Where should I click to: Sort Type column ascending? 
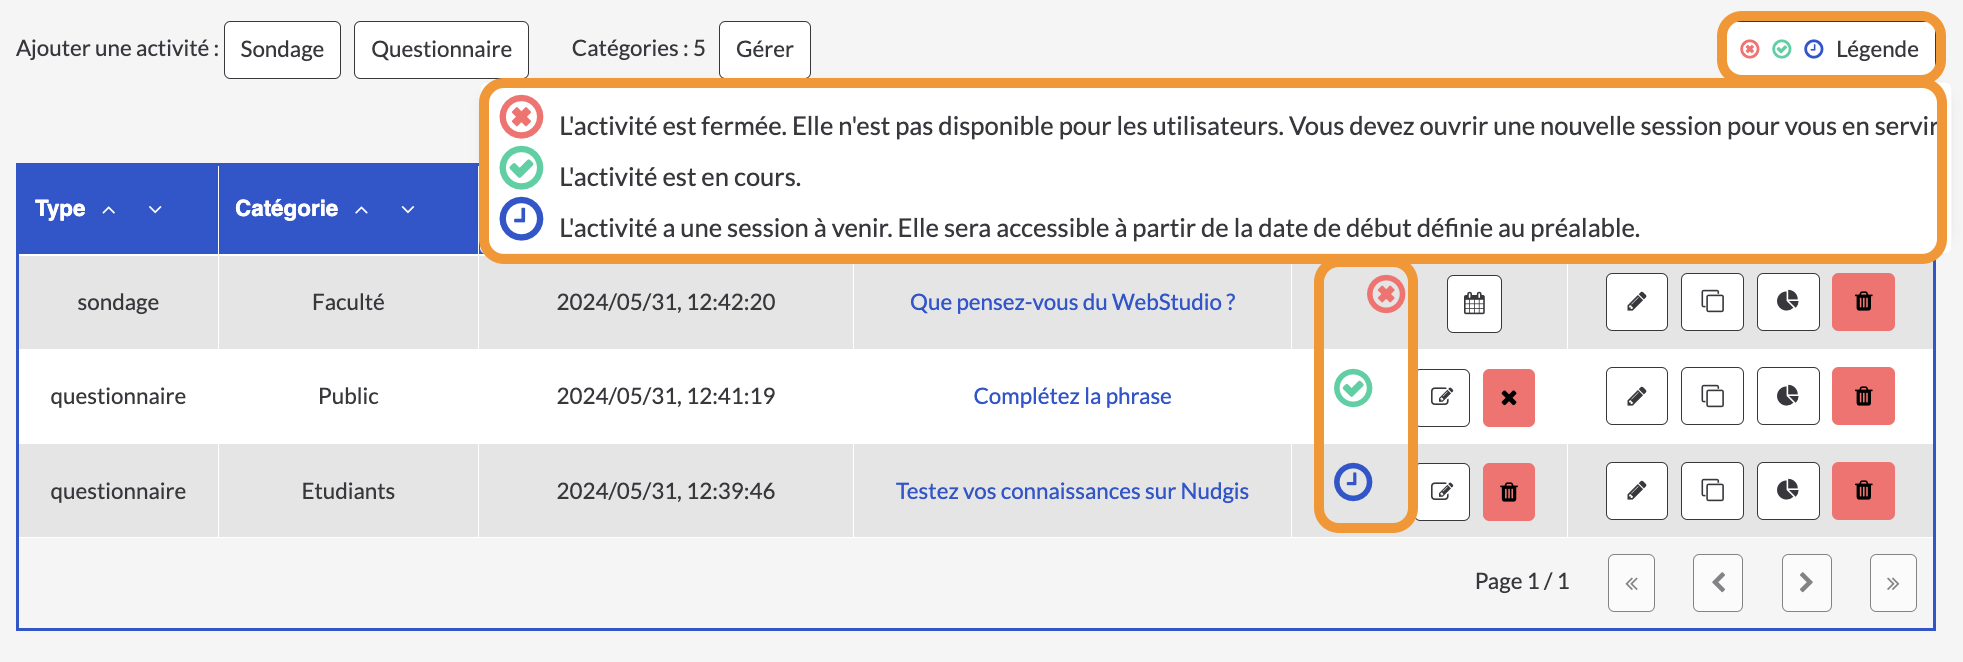(x=109, y=210)
